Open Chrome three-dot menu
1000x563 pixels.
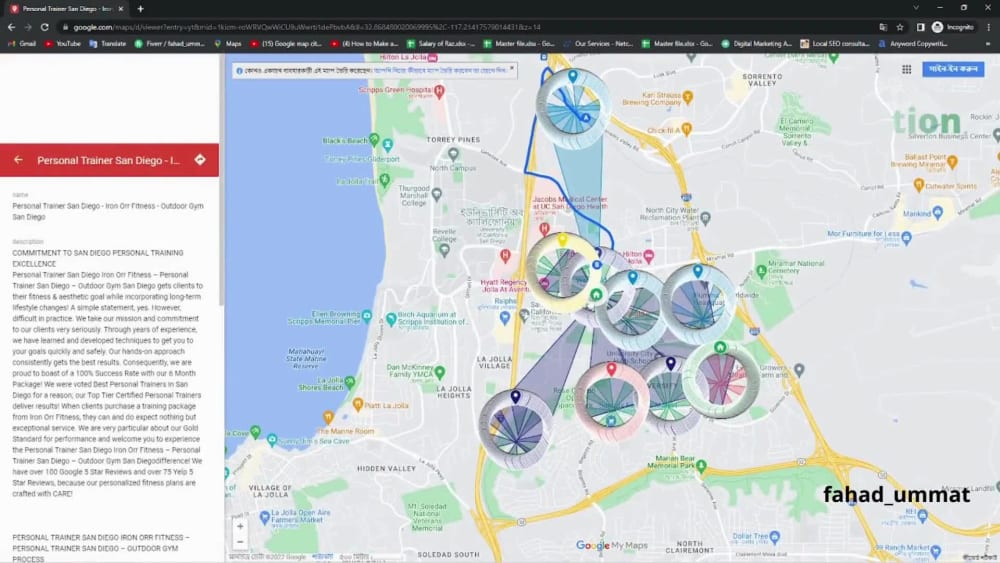point(989,27)
